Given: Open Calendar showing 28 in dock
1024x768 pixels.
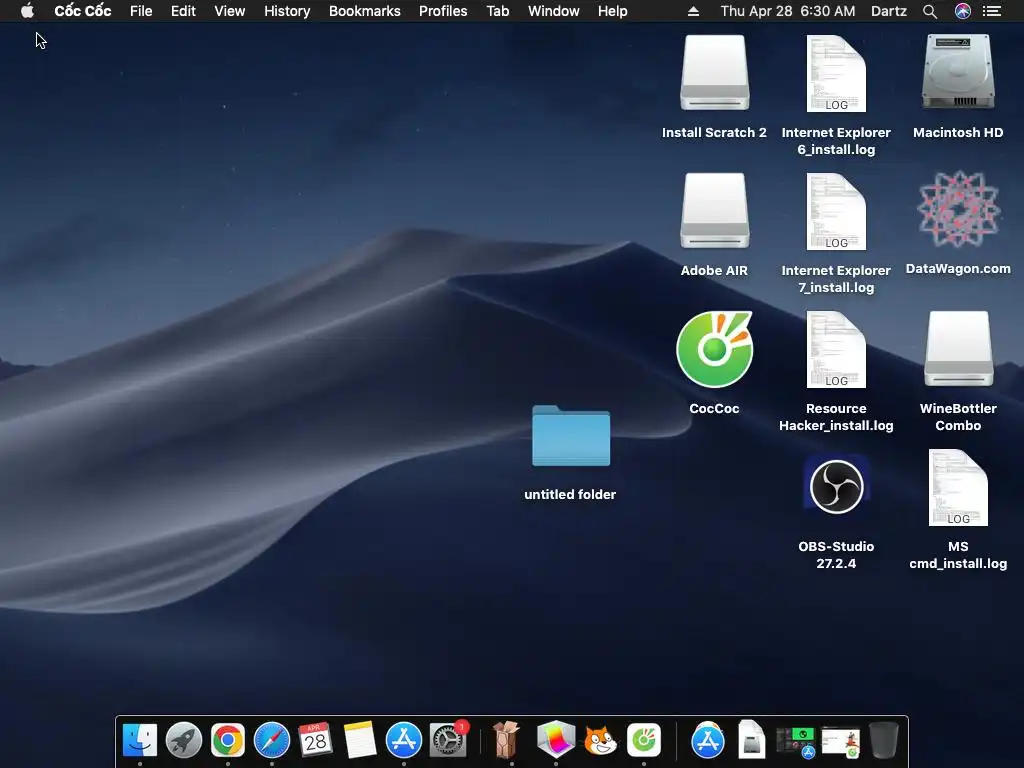Looking at the screenshot, I should pos(315,740).
